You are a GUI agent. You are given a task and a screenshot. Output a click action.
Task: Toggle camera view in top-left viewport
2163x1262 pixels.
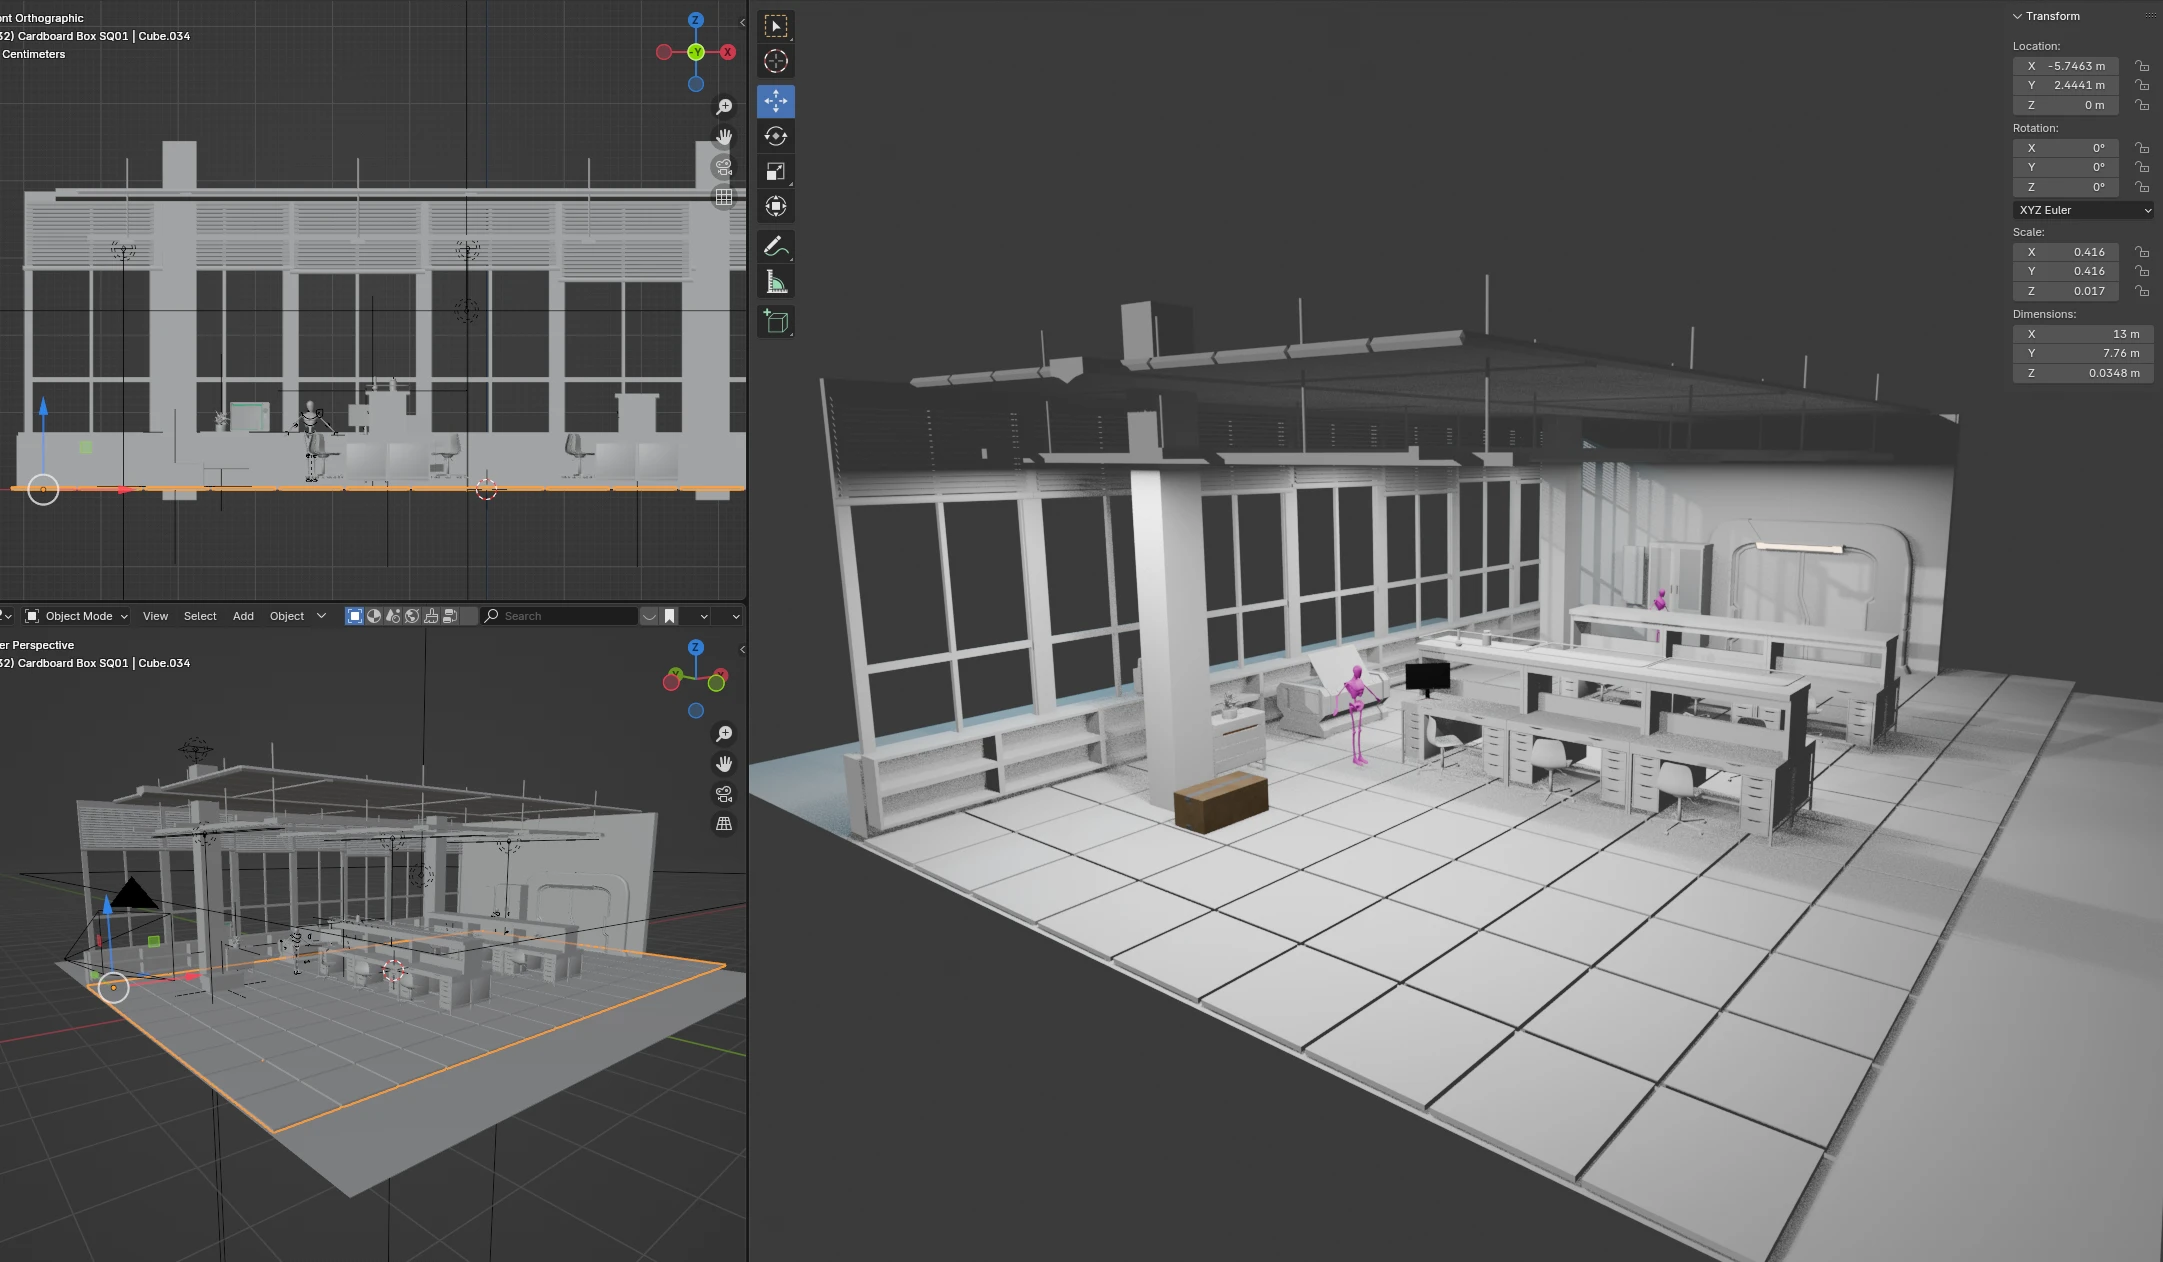[x=724, y=167]
